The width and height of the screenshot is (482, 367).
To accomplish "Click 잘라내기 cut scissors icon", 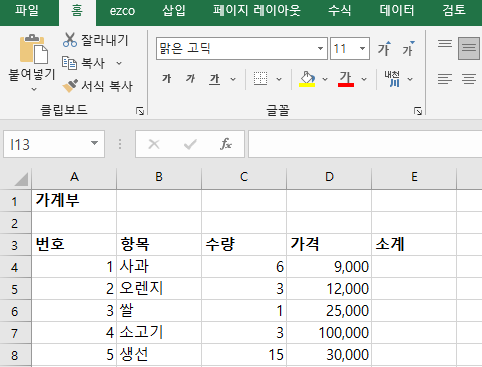I will pyautogui.click(x=70, y=40).
